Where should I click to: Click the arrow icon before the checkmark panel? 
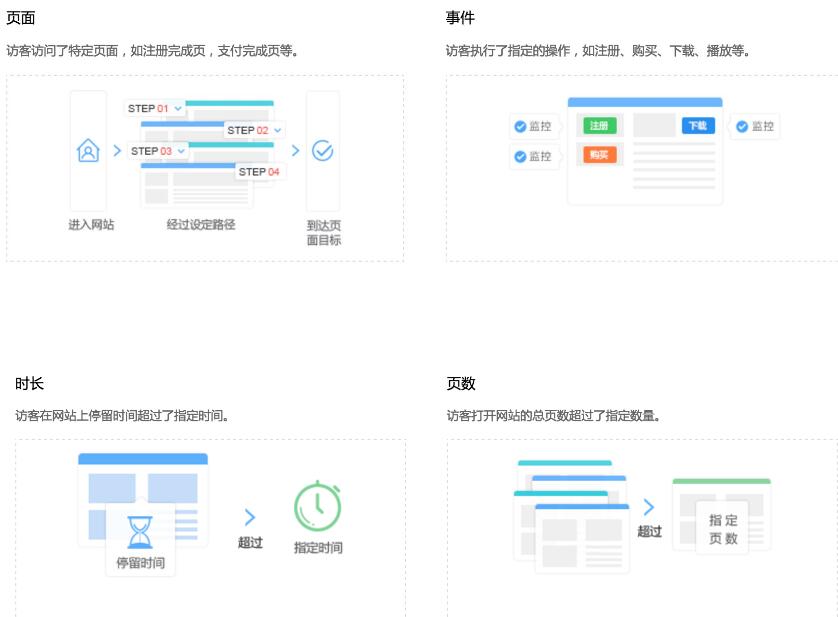click(x=295, y=151)
